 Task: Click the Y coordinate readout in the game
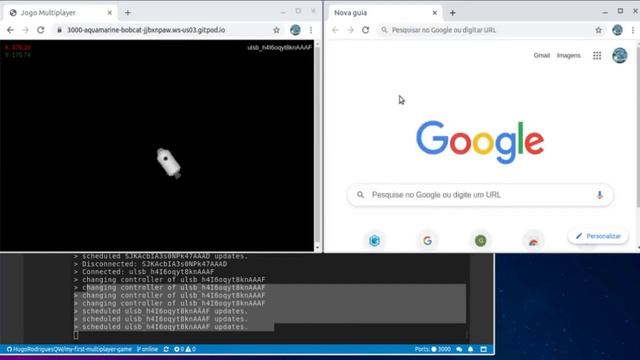(x=18, y=55)
